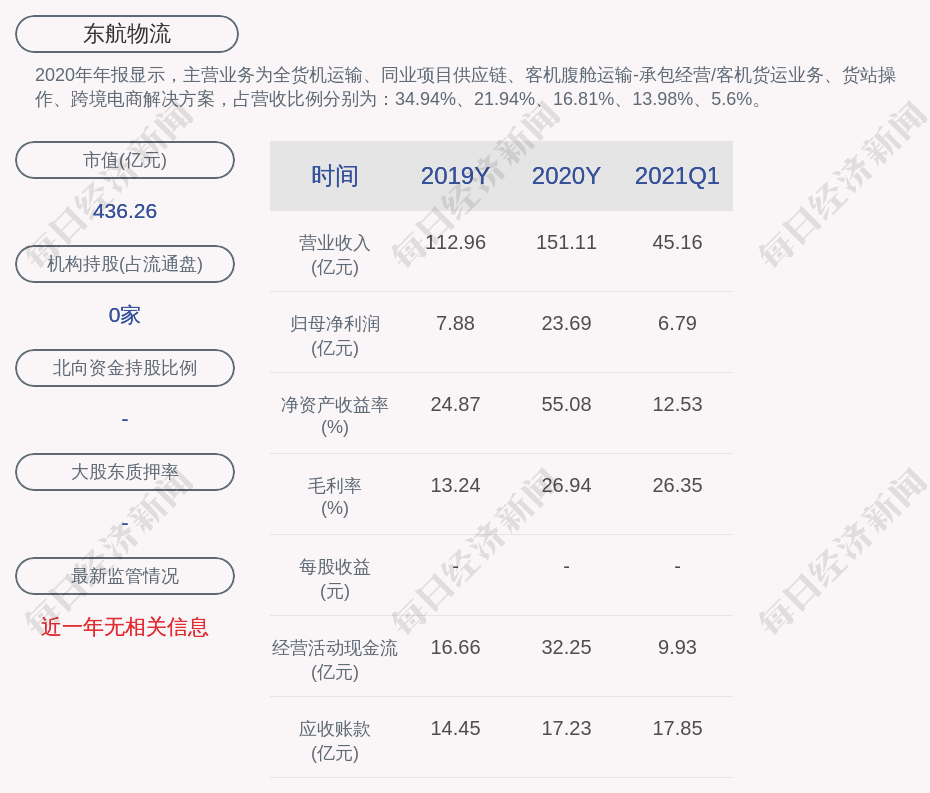Click the 每股收益(元) row label
This screenshot has width=930, height=793.
[335, 579]
